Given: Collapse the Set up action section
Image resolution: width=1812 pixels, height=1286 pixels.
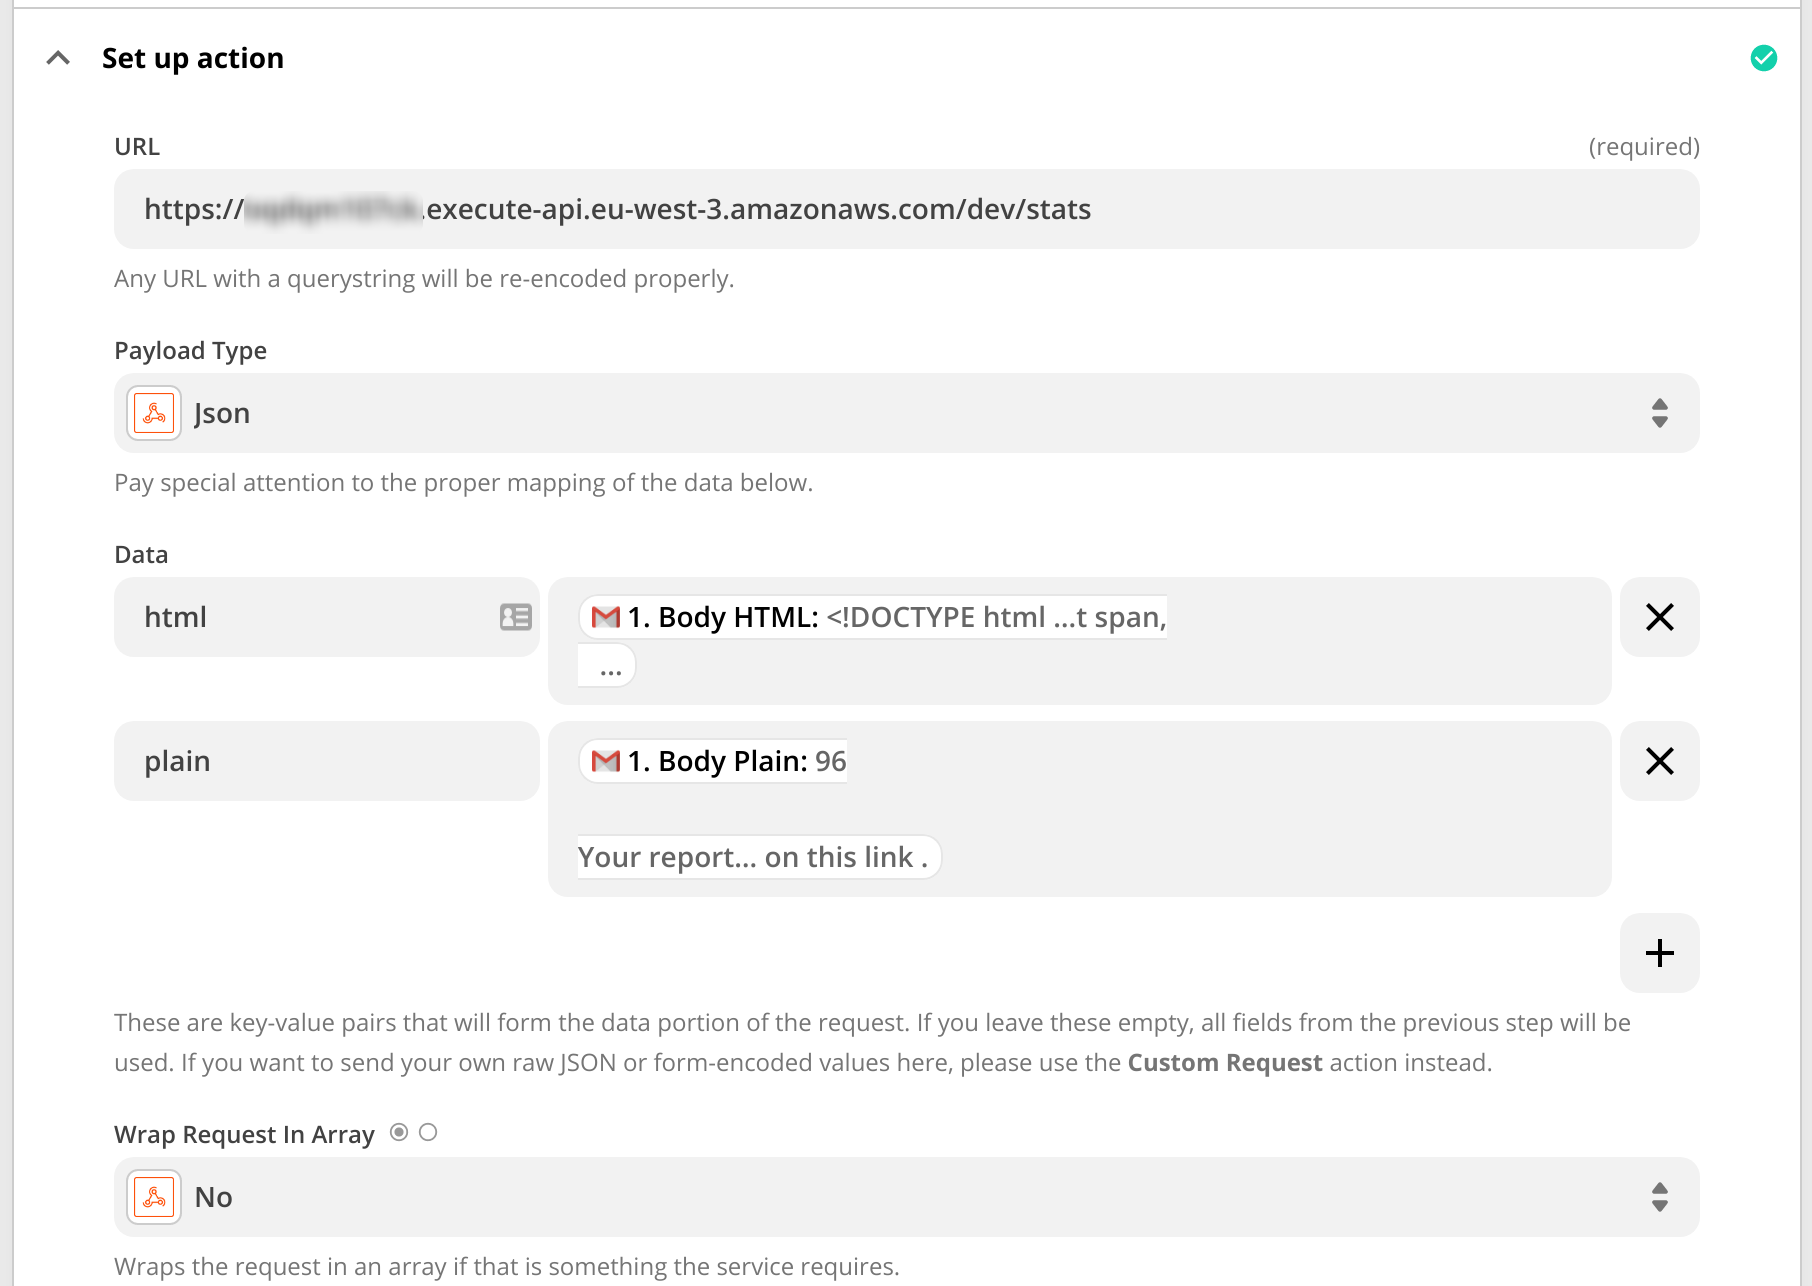Looking at the screenshot, I should 58,58.
